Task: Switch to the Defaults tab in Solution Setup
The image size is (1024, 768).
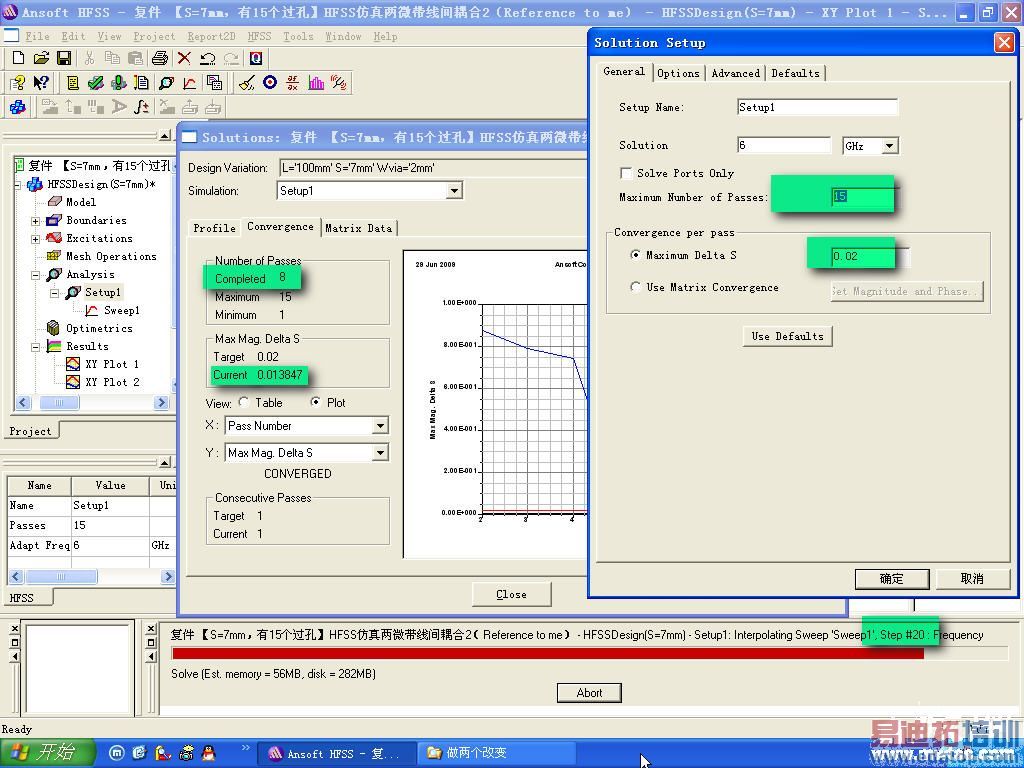Action: pyautogui.click(x=795, y=73)
